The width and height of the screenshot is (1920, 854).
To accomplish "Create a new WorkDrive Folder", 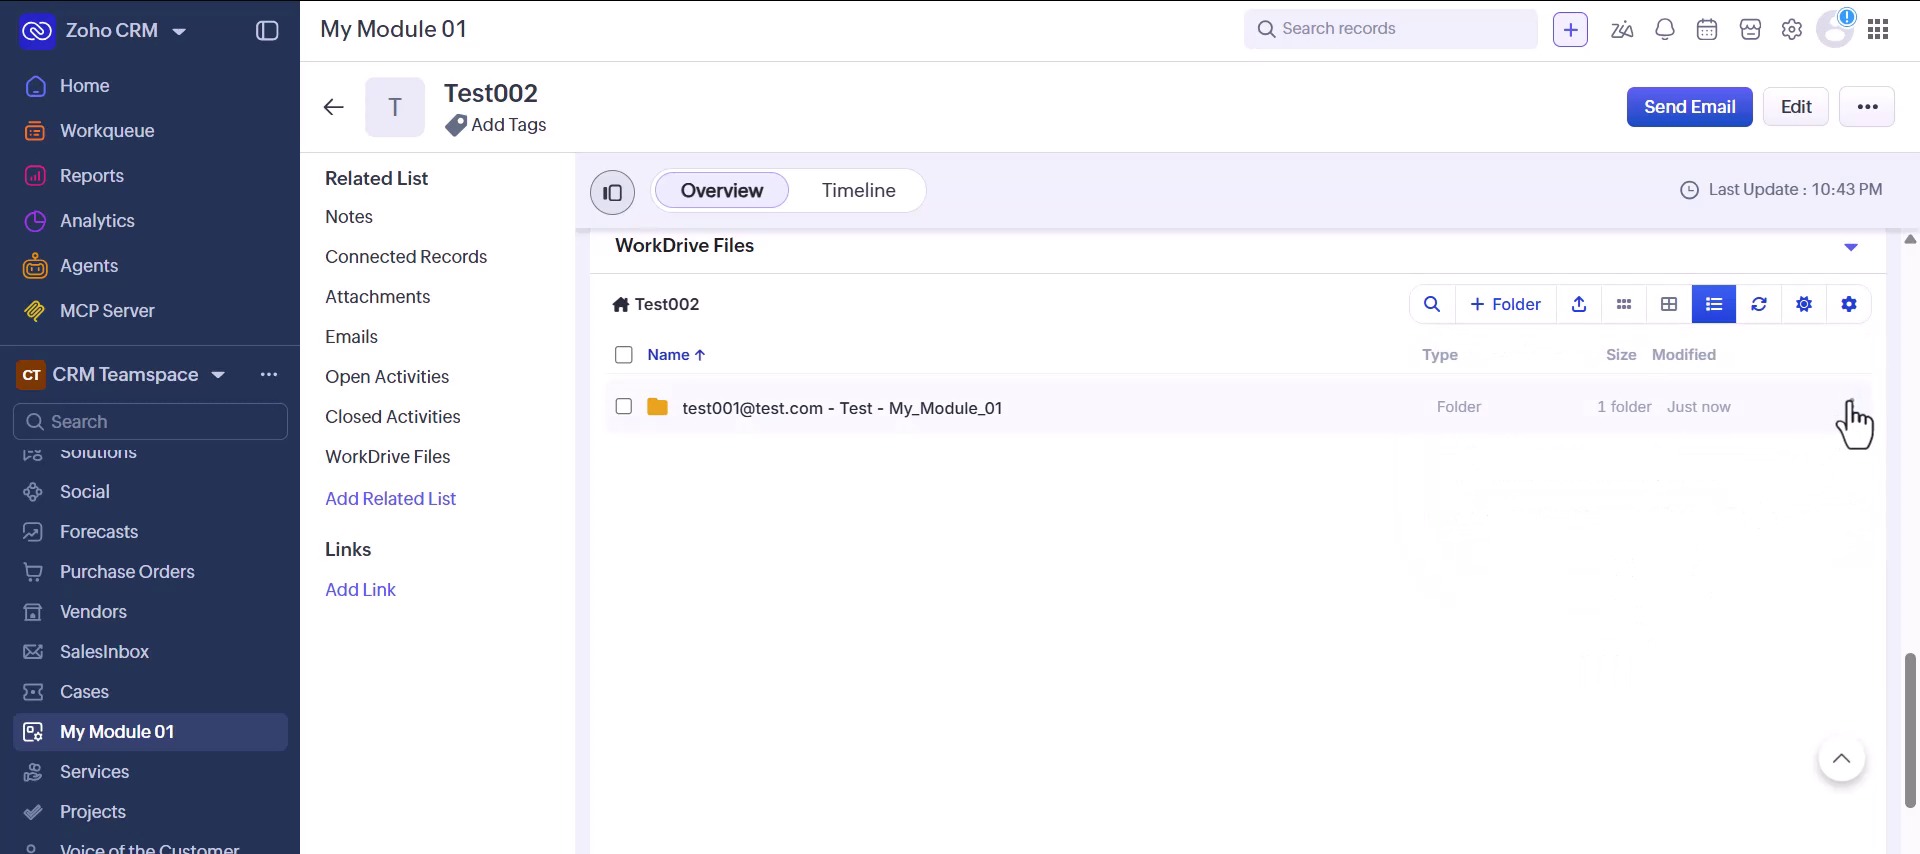I will 1505,304.
